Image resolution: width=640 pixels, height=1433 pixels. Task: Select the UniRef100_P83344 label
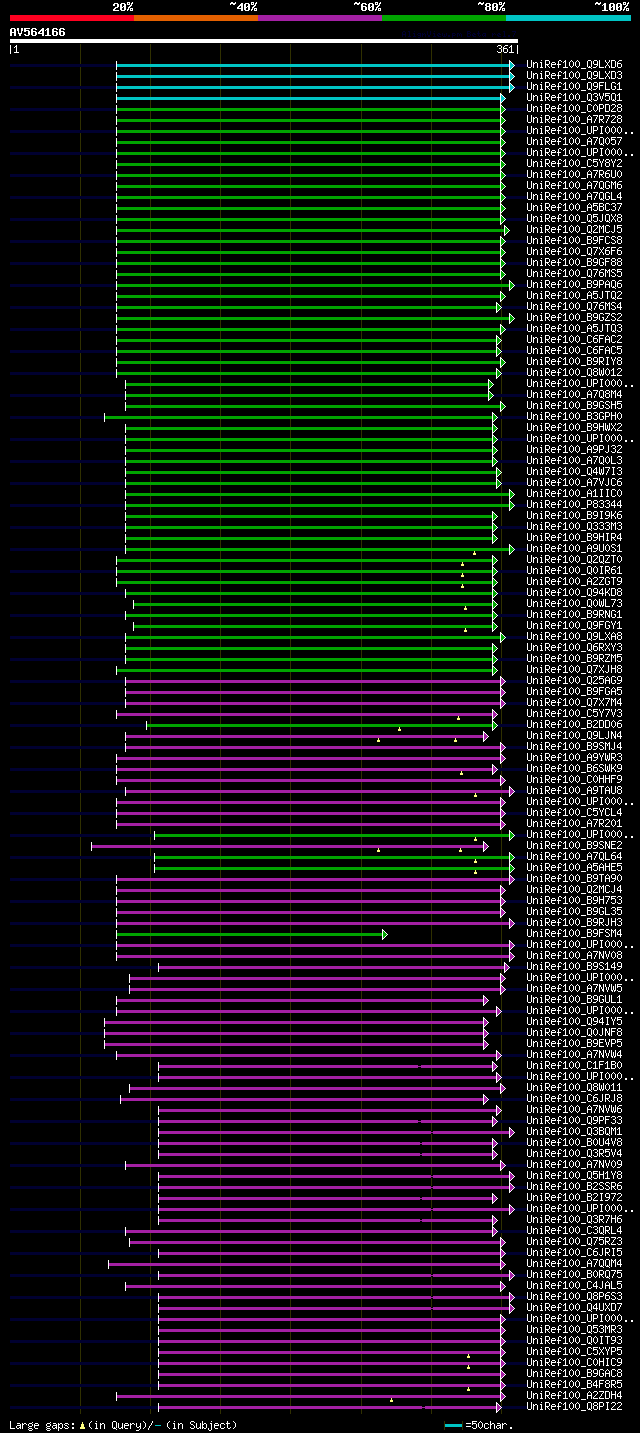pyautogui.click(x=574, y=505)
